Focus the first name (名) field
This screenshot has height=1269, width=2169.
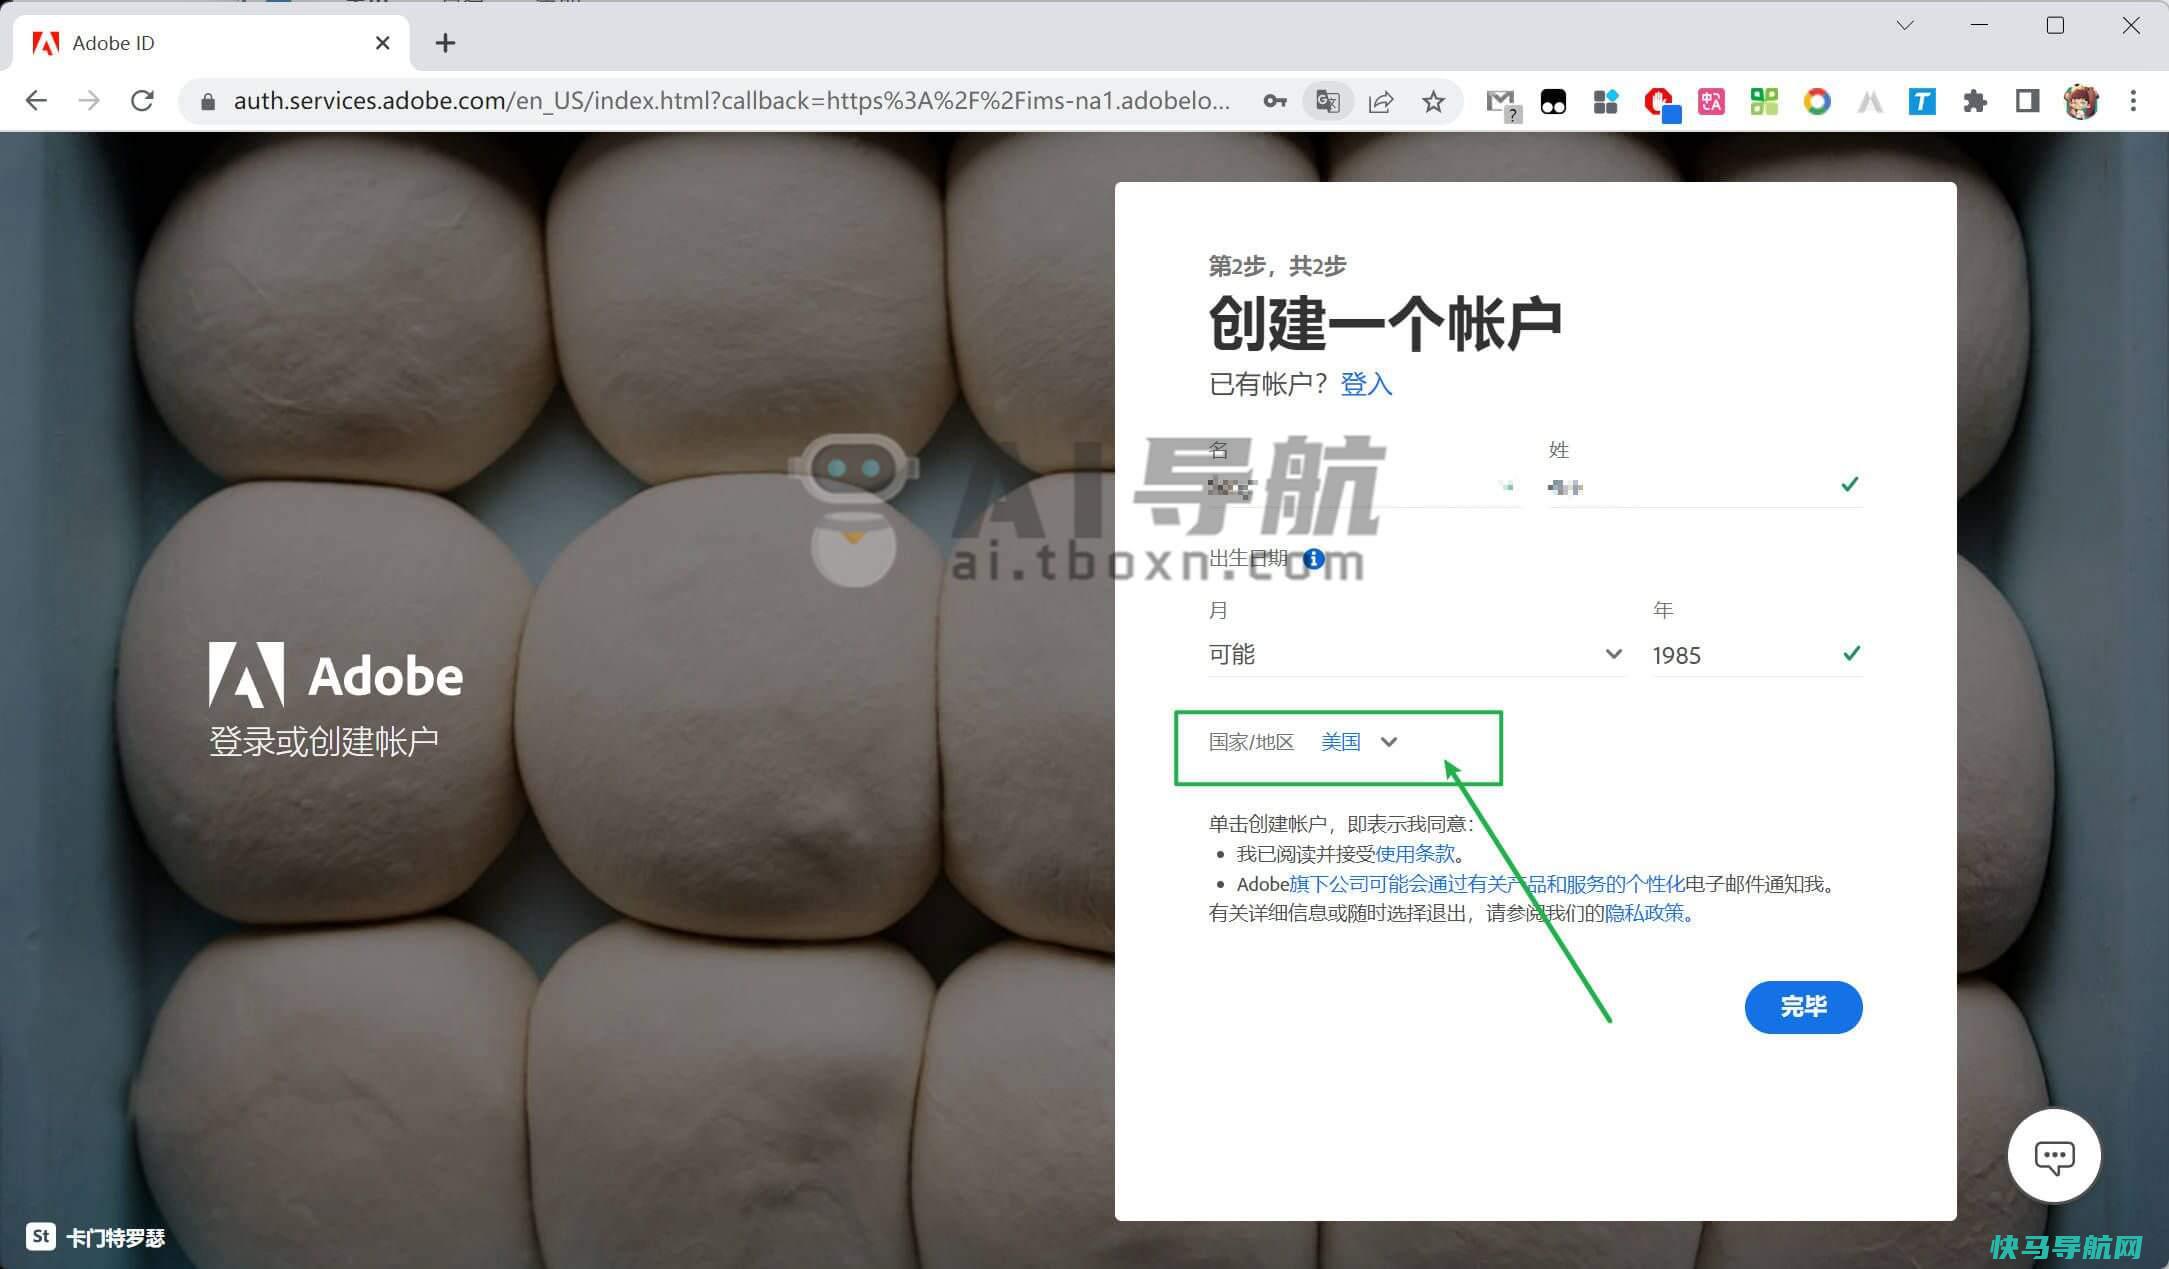(1364, 487)
